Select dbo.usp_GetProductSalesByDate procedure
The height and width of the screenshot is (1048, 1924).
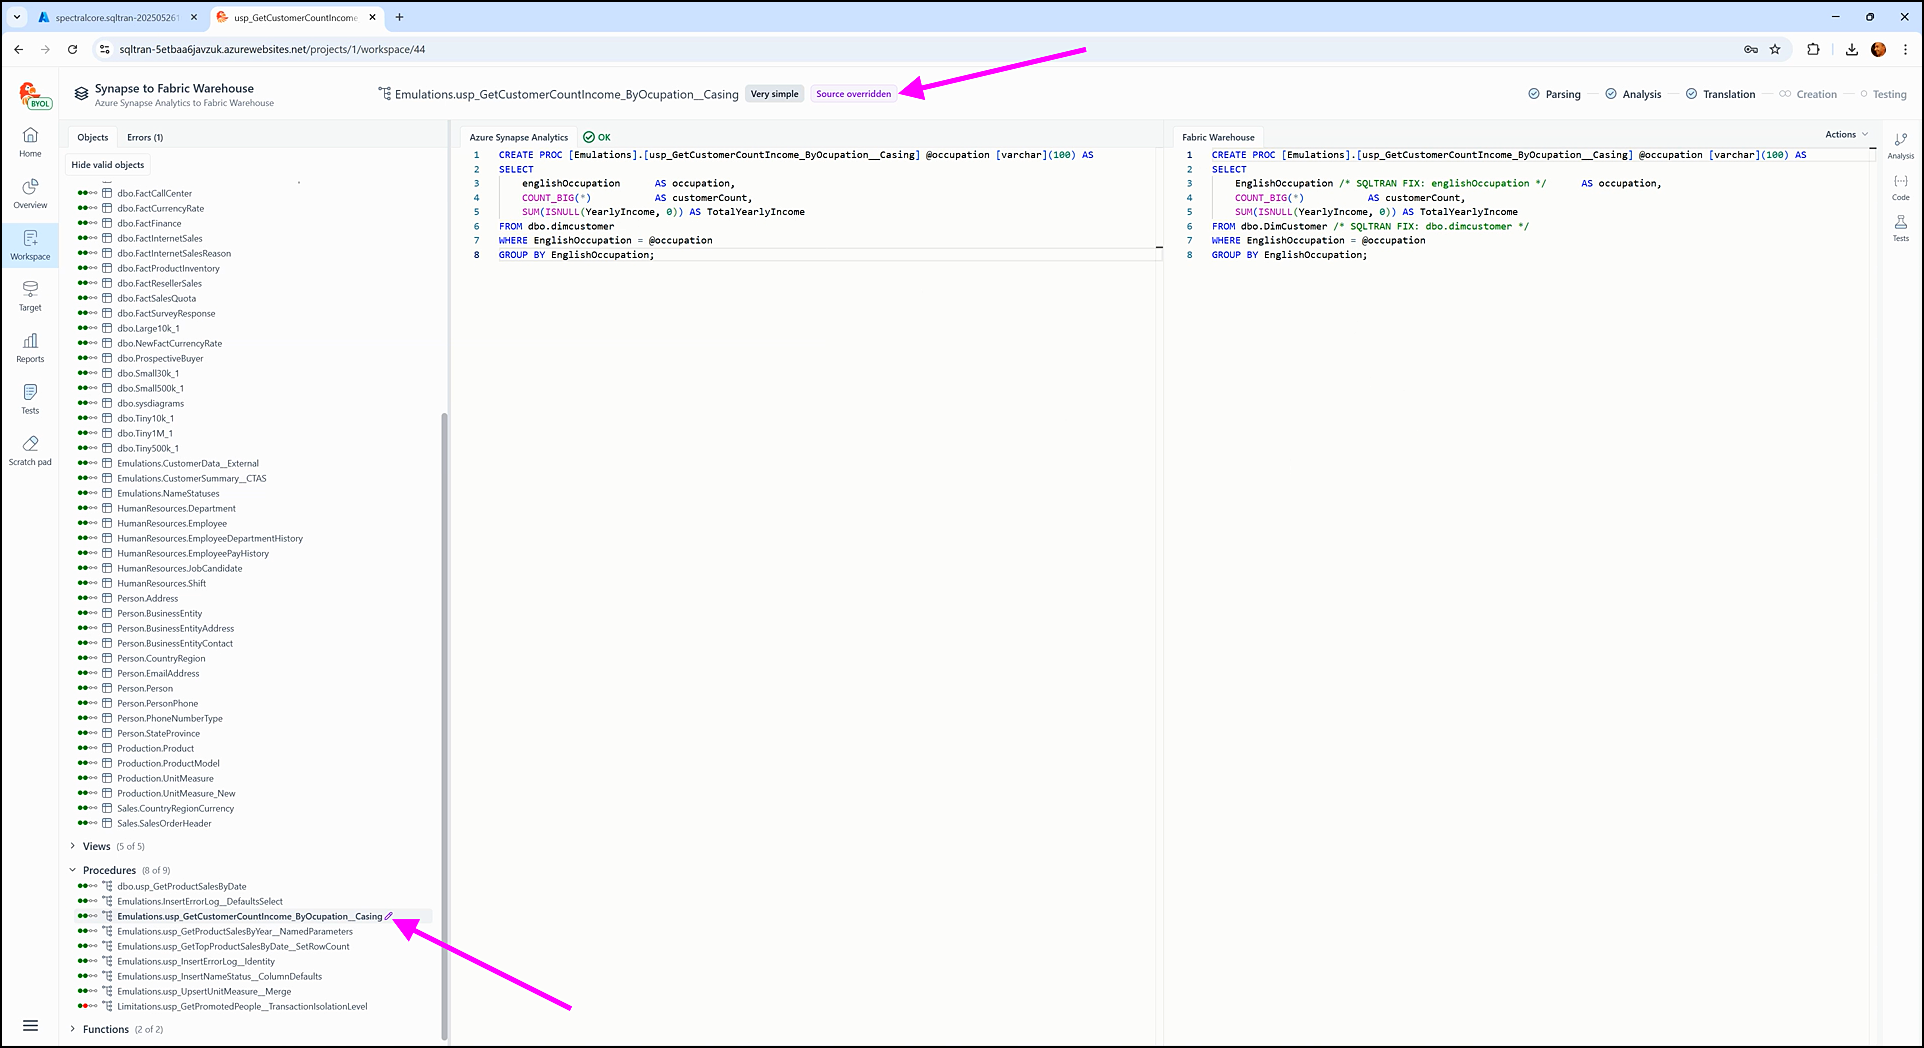click(181, 886)
